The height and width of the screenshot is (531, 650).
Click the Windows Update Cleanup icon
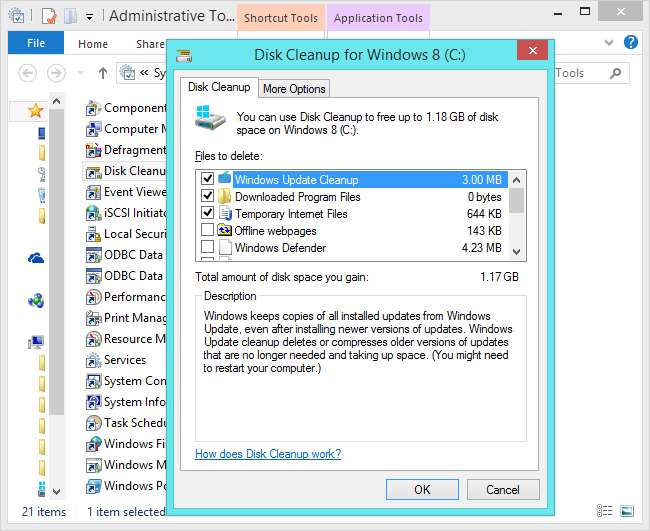click(x=225, y=178)
